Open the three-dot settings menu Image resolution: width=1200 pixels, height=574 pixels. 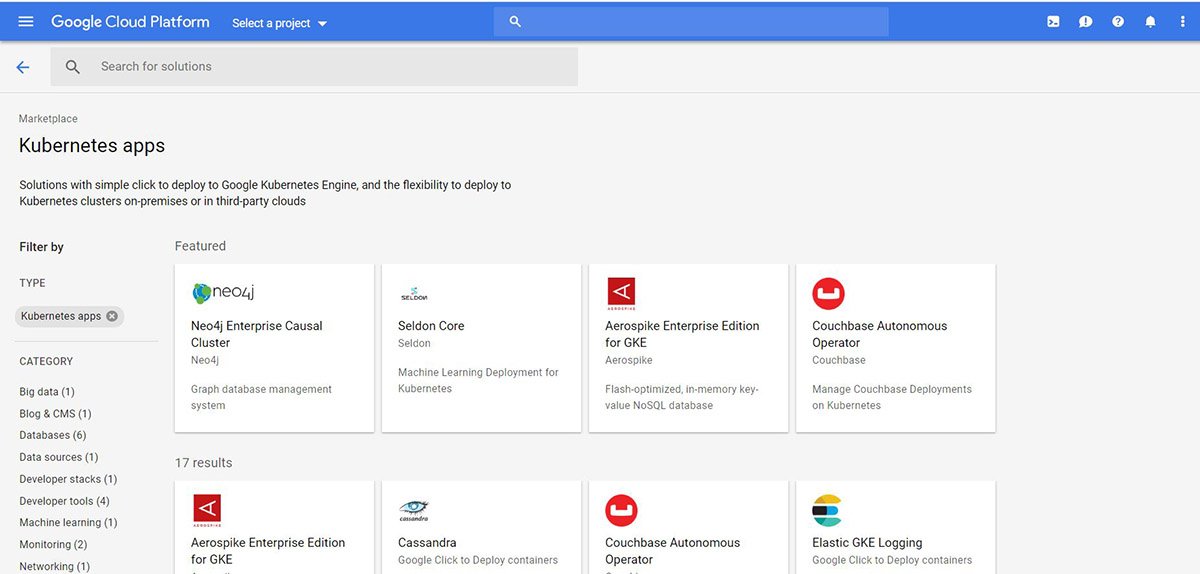(1182, 22)
